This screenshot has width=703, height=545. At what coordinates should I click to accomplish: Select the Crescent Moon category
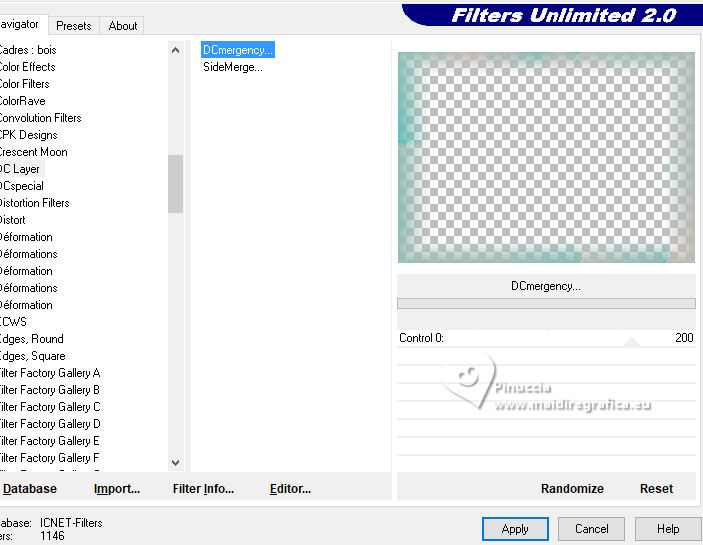click(34, 152)
